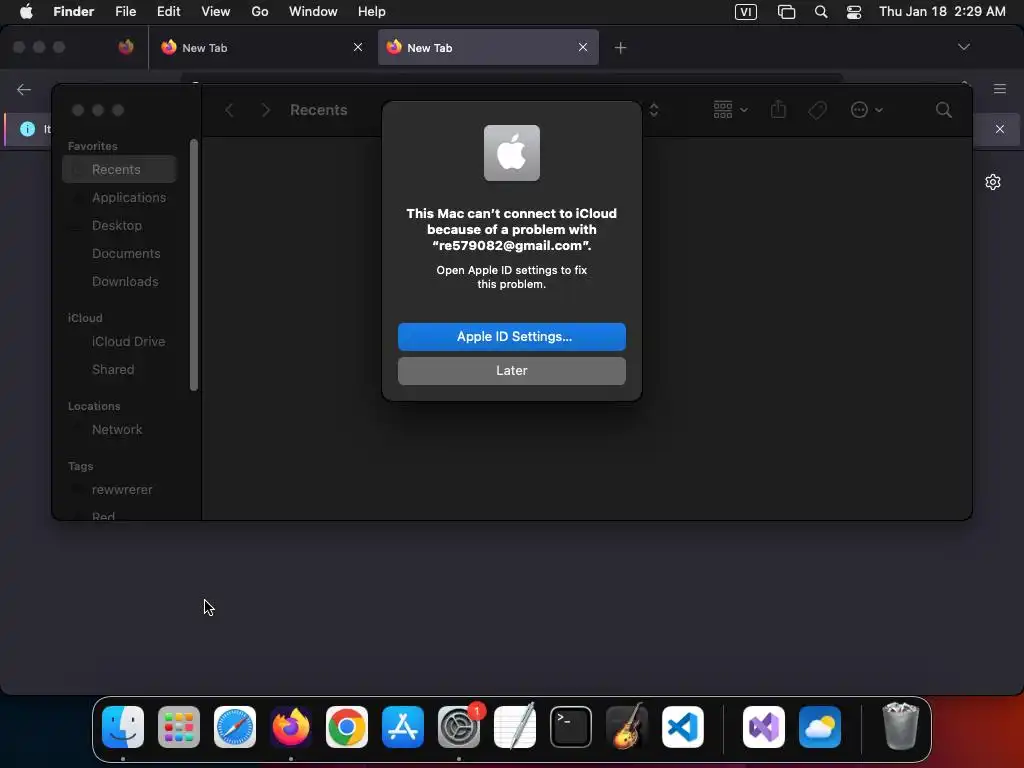Screen dimensions: 1024x768
Task: Open Spotlight search in menu bar
Action: click(821, 12)
